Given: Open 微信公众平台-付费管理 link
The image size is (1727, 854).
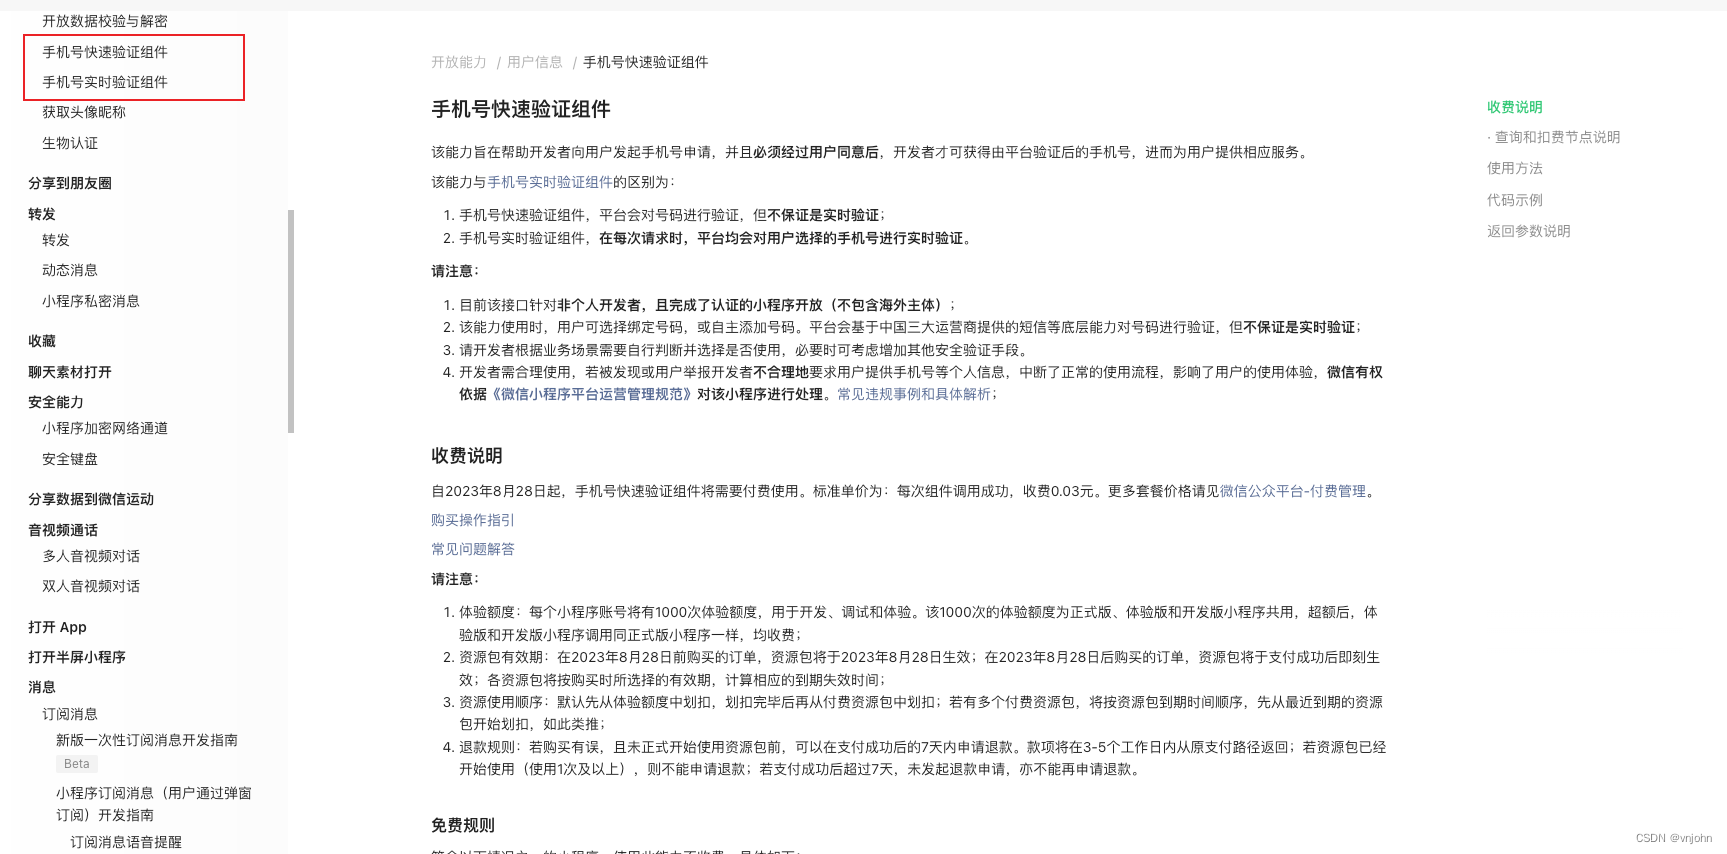Looking at the screenshot, I should (x=1293, y=491).
